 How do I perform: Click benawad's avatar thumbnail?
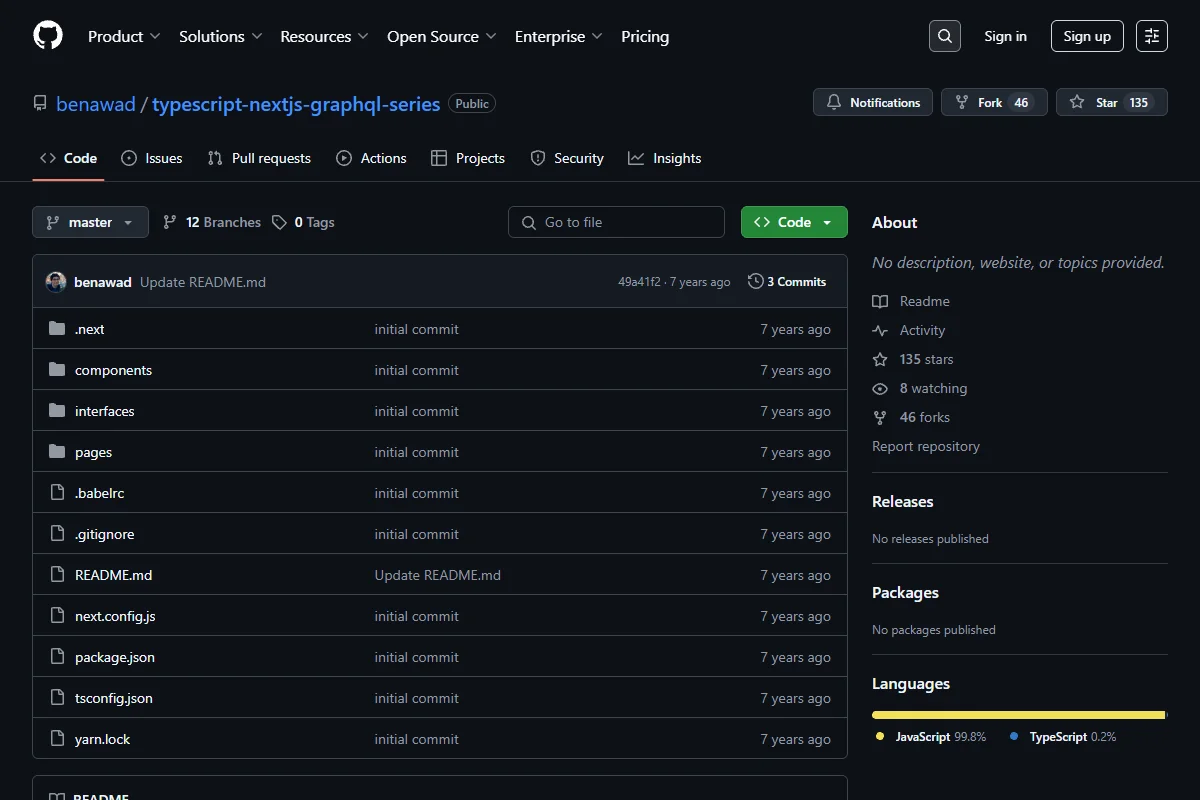tap(56, 282)
